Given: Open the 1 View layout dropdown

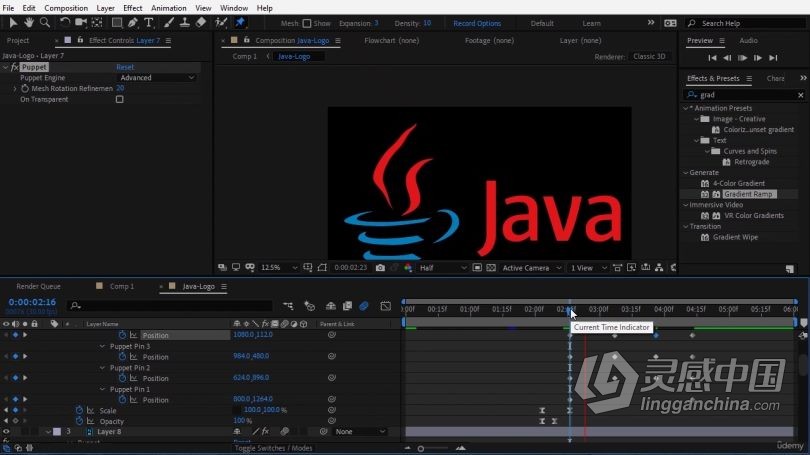Looking at the screenshot, I should [587, 268].
